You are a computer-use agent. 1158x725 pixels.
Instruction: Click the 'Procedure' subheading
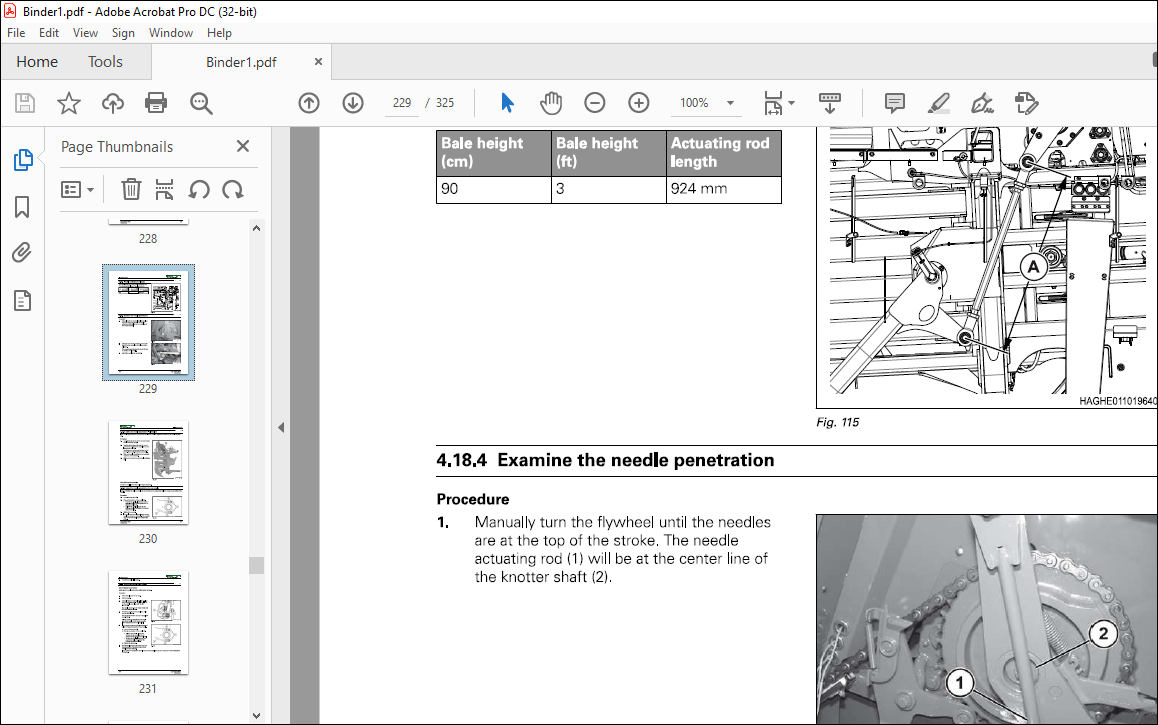[x=473, y=499]
